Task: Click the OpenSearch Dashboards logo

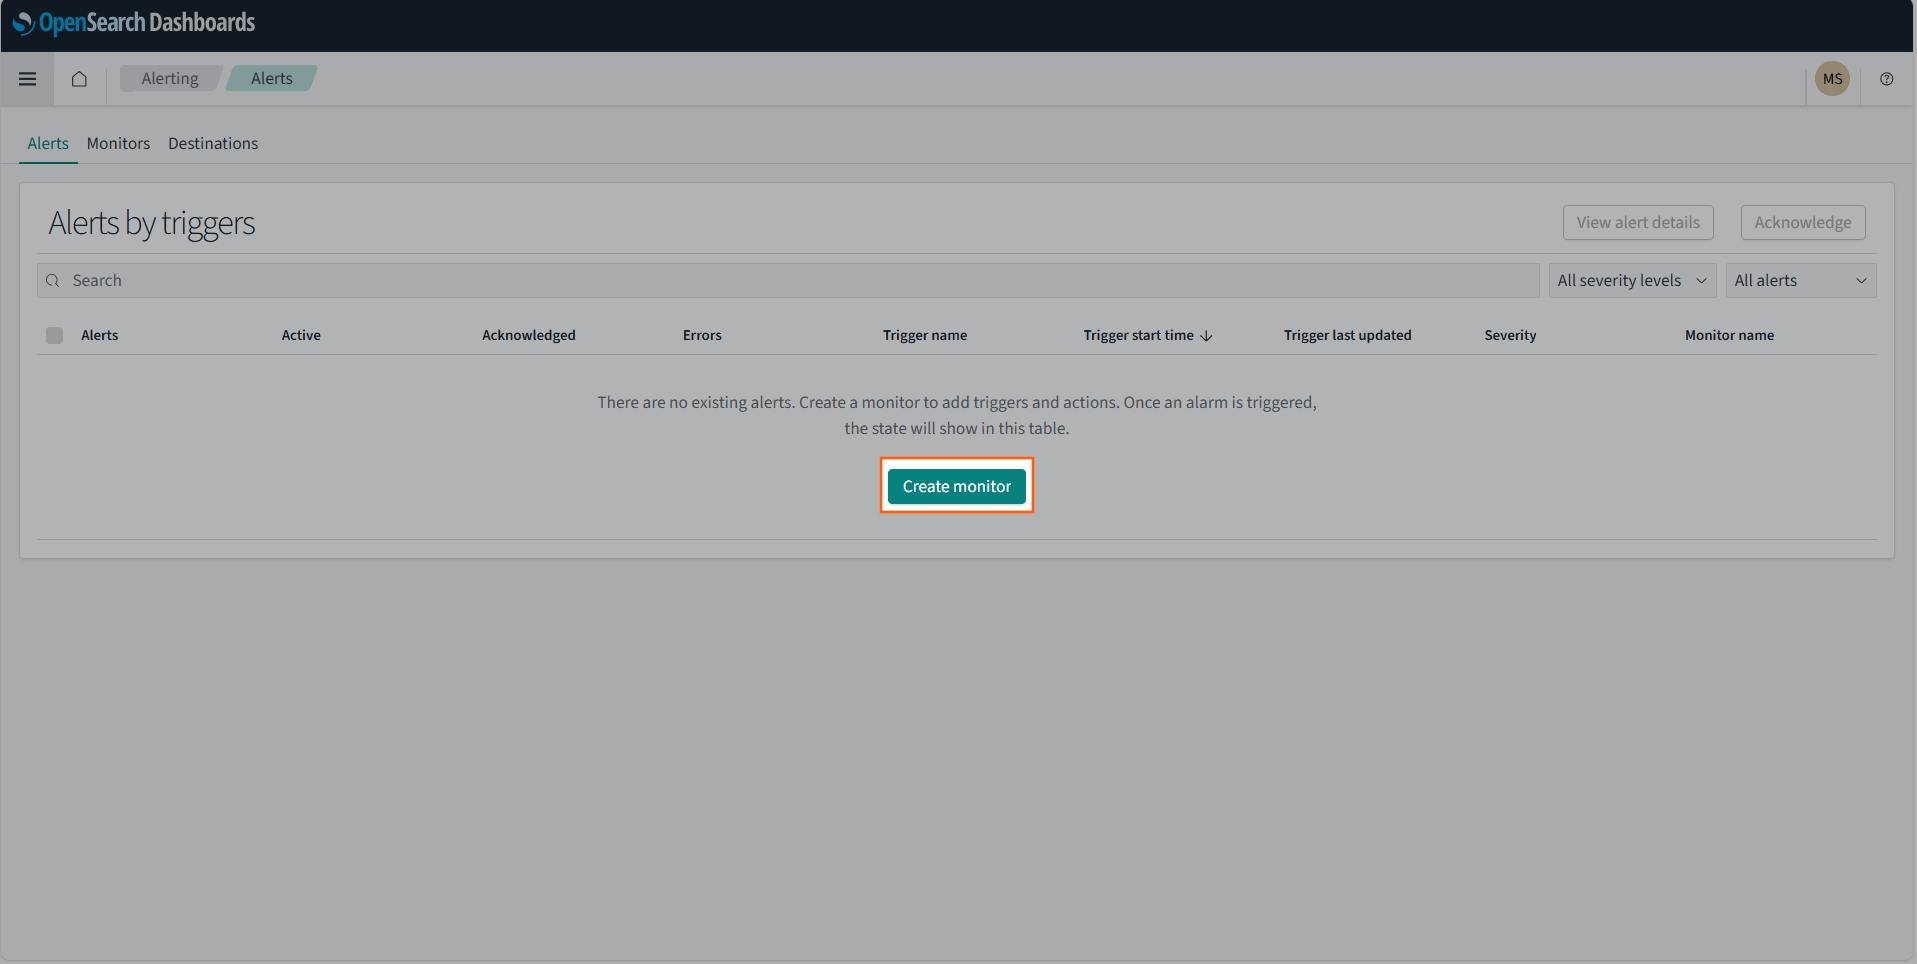Action: (135, 22)
